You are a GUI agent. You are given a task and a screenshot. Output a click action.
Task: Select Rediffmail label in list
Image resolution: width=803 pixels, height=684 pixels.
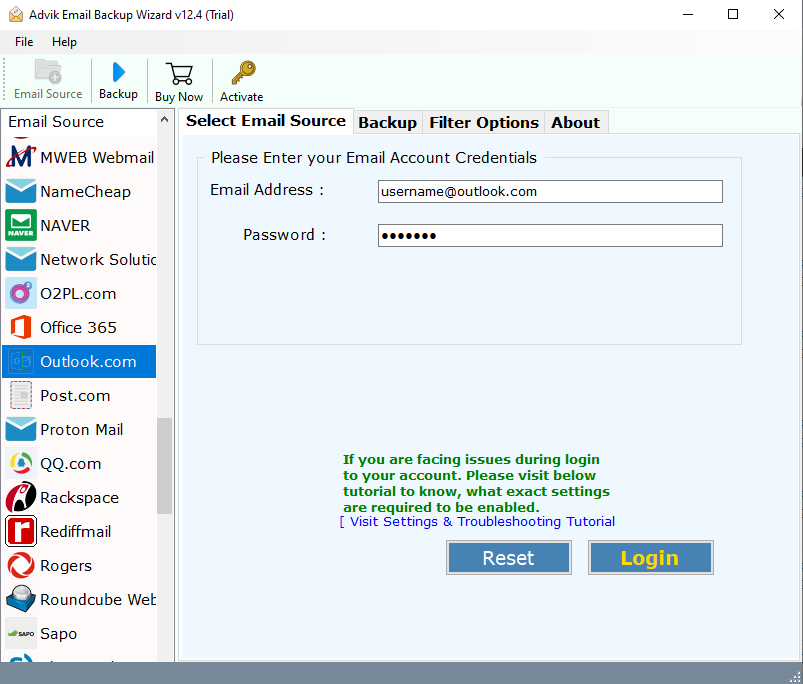(75, 531)
